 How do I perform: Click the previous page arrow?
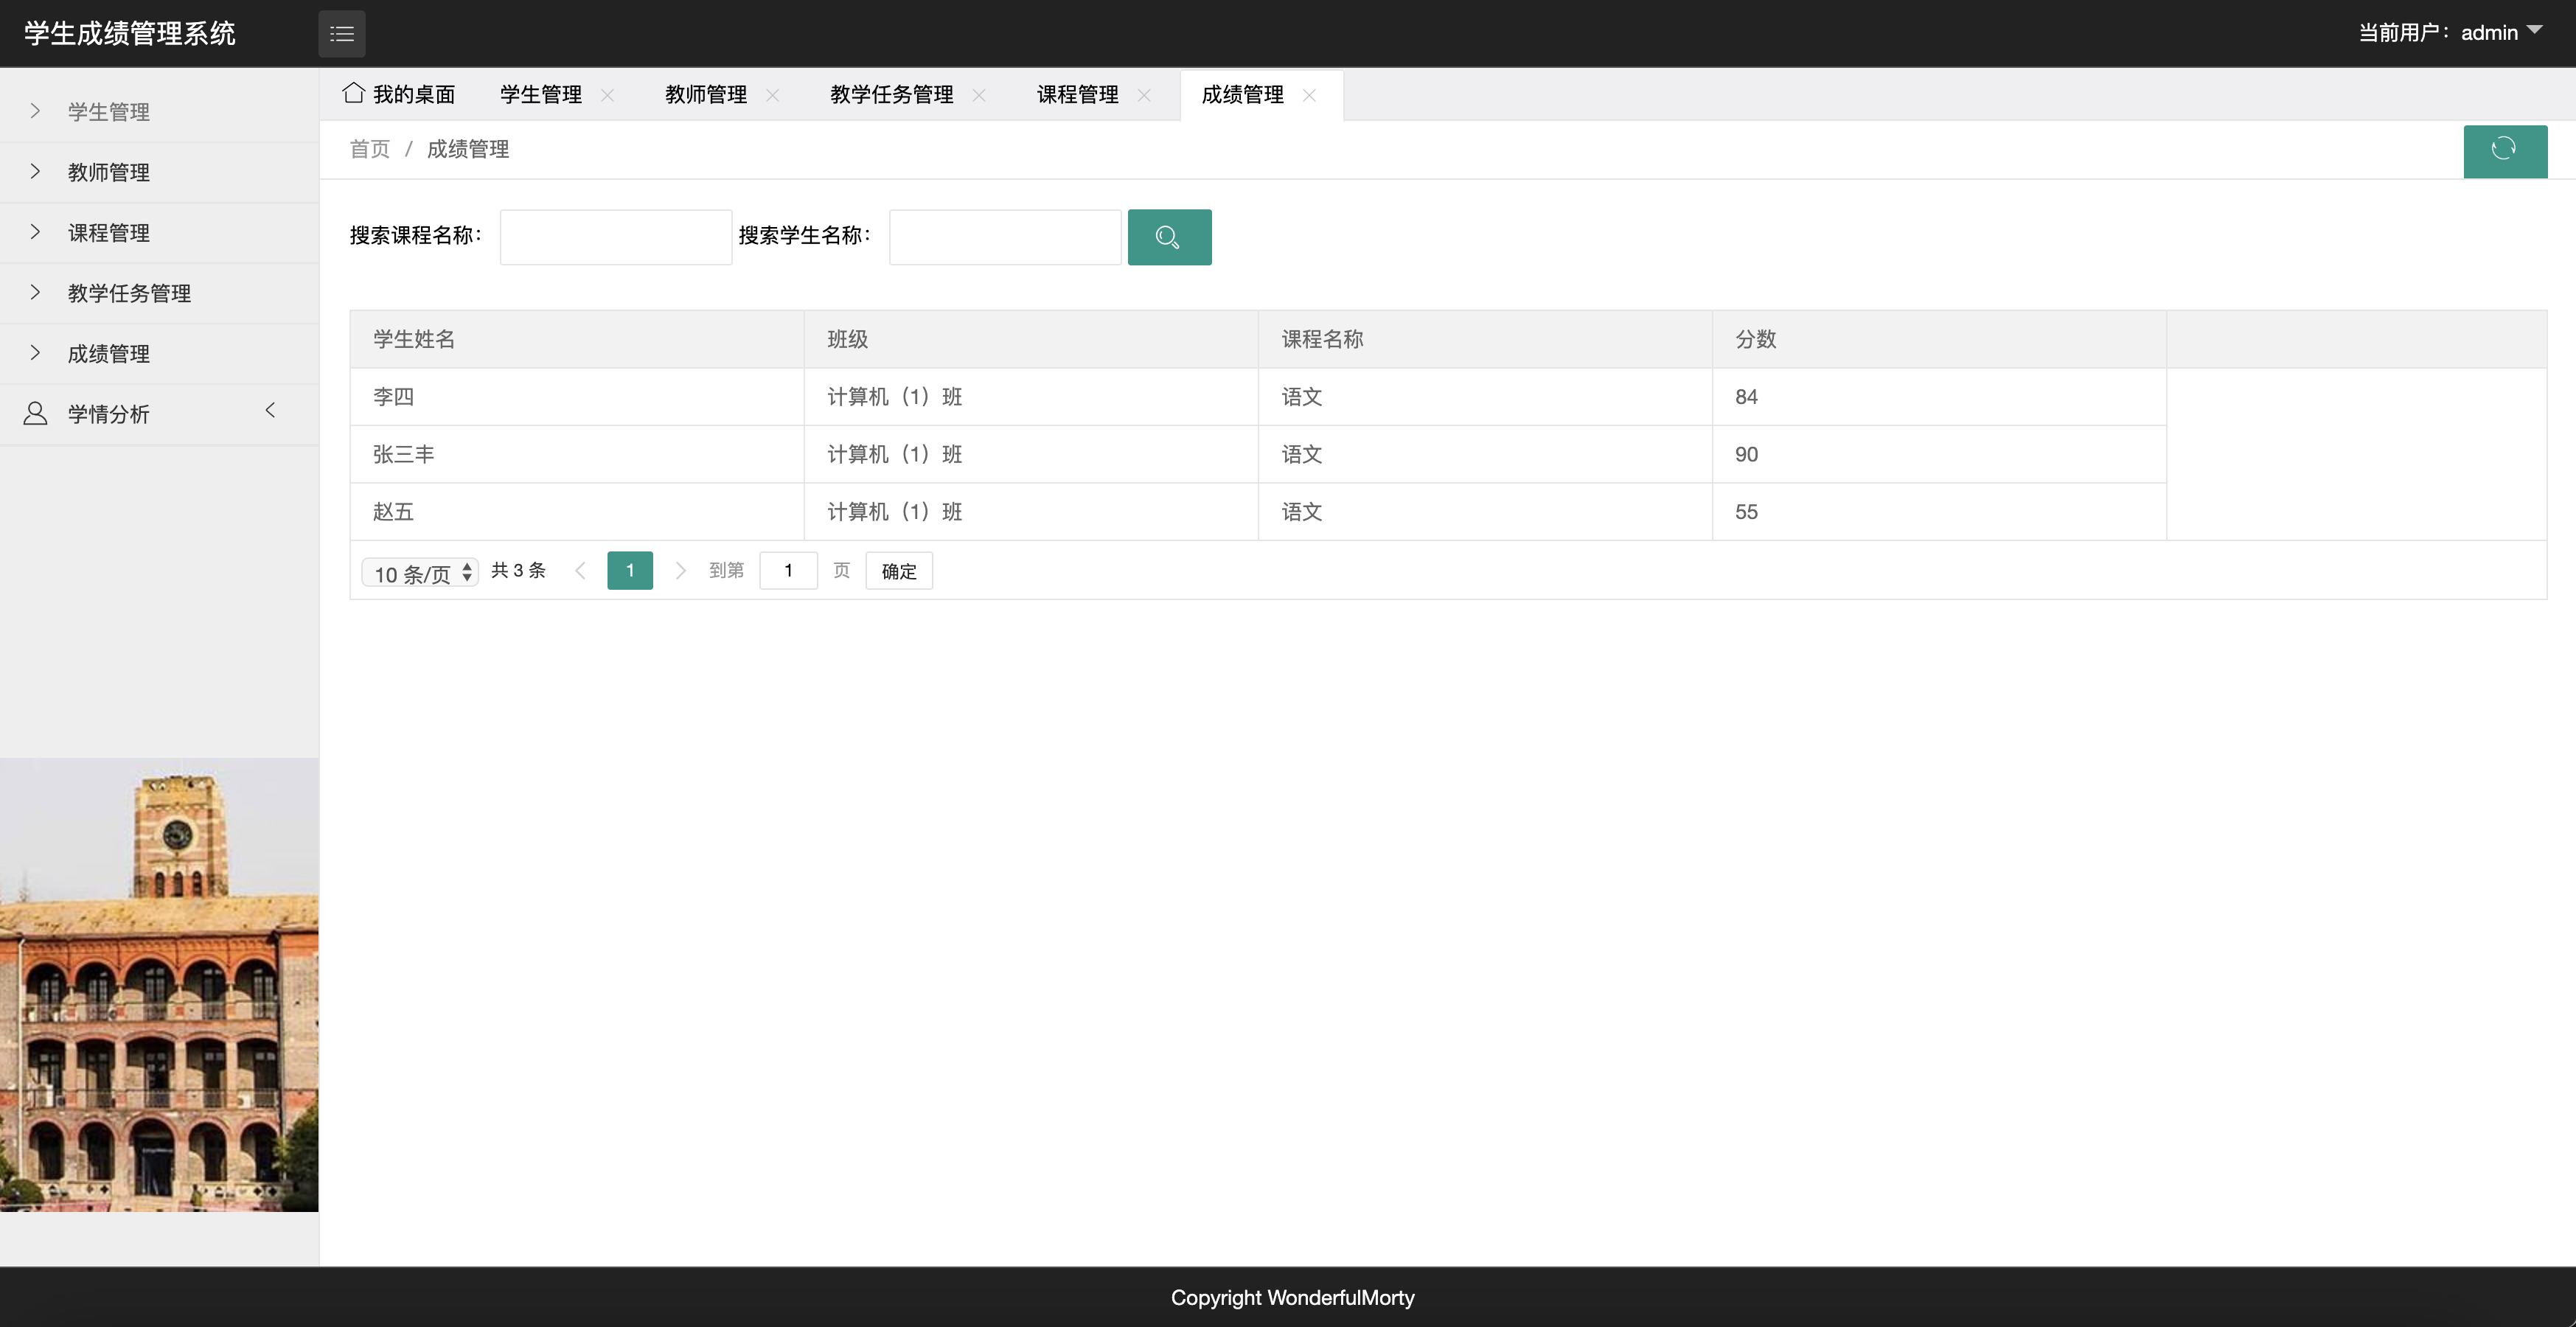580,571
